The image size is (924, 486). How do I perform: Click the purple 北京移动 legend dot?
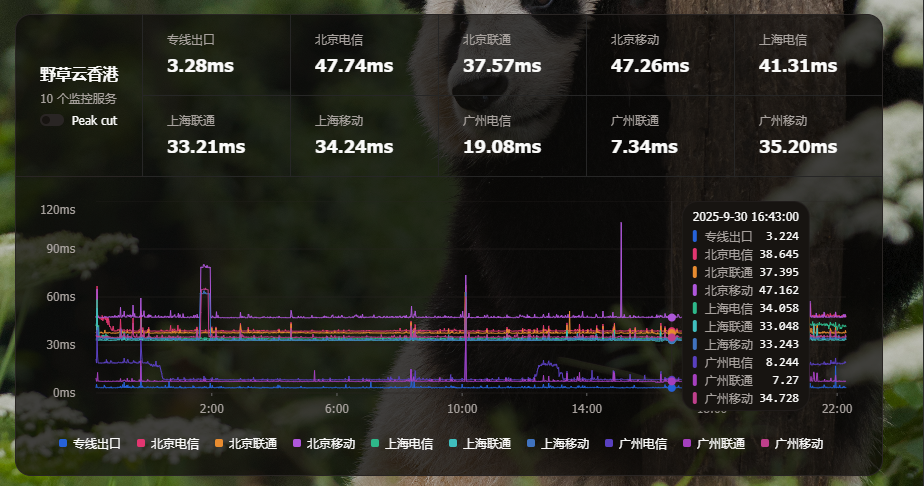coord(297,442)
